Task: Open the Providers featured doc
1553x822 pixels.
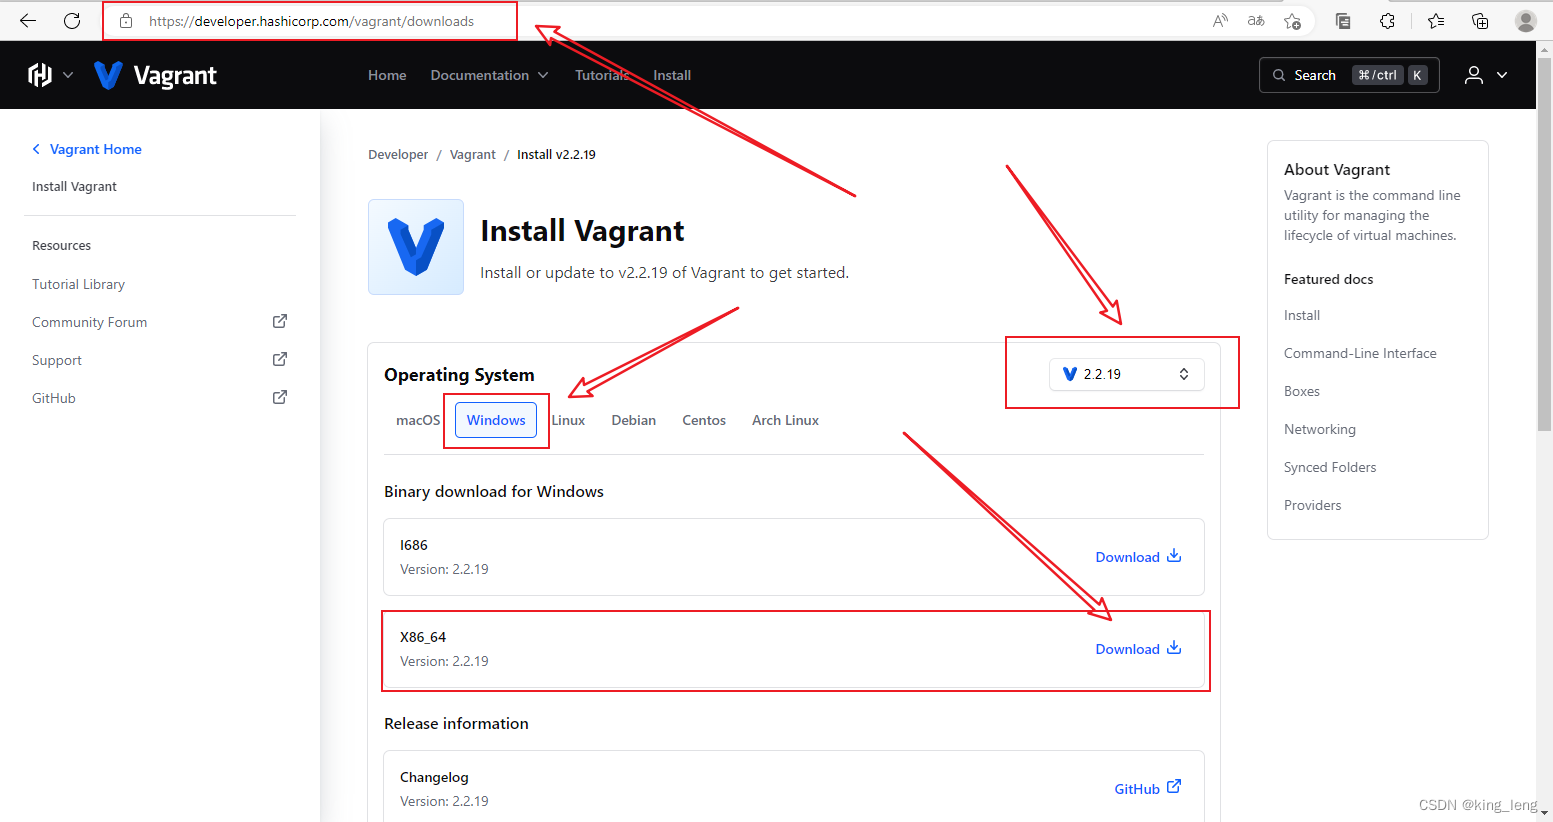Action: click(1313, 505)
